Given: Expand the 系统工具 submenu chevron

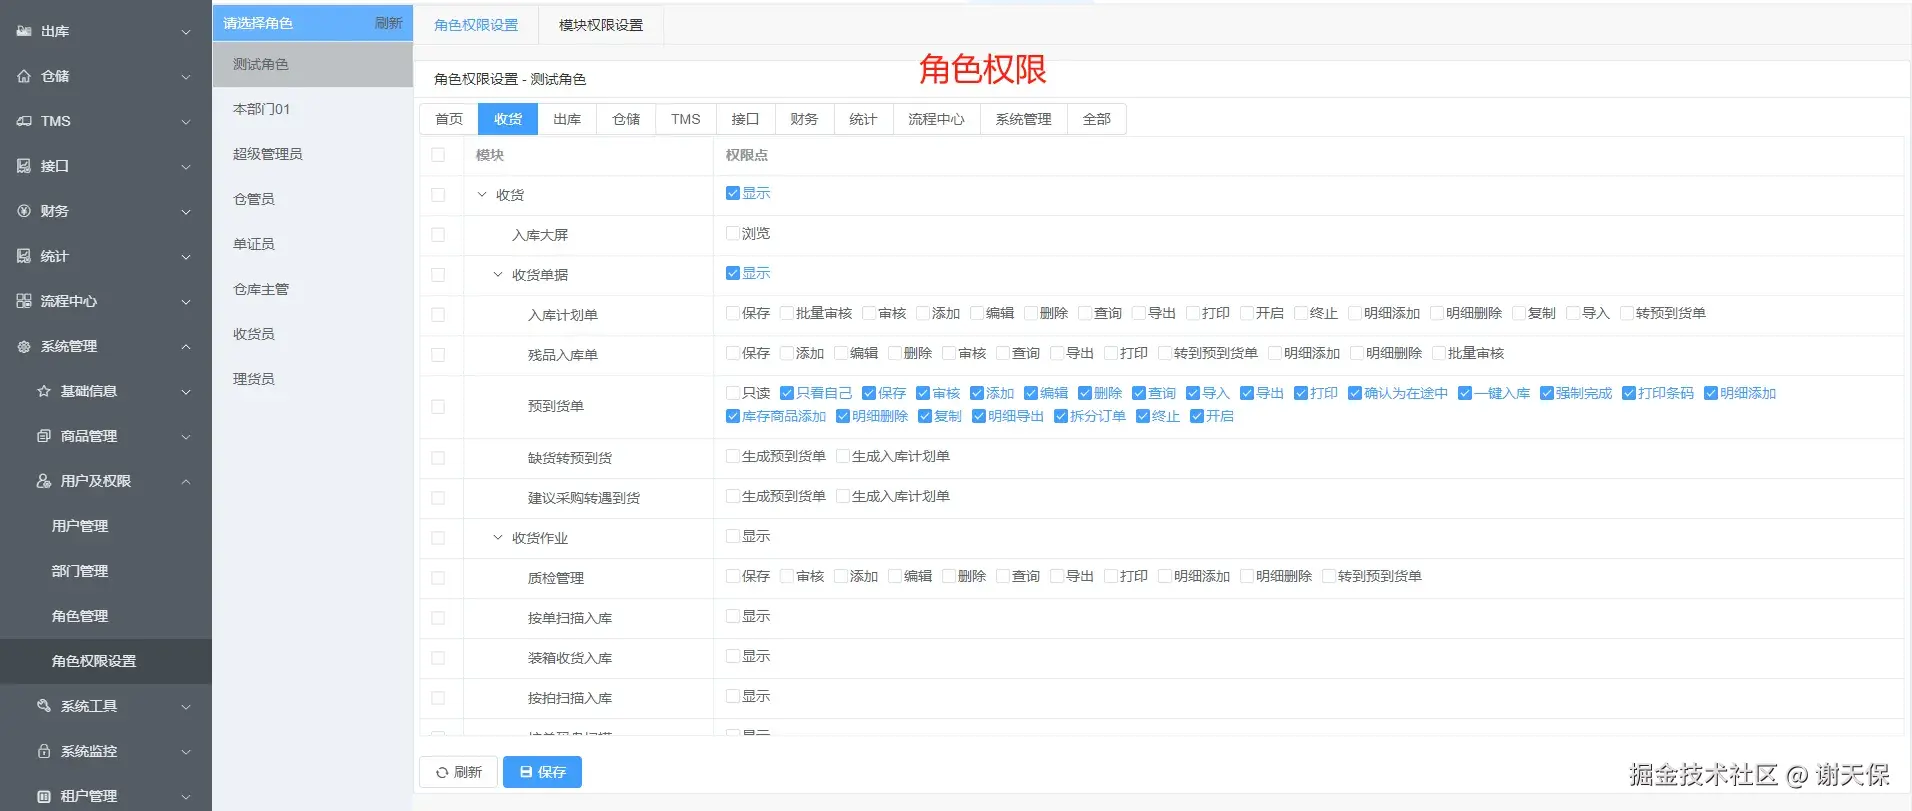Looking at the screenshot, I should pyautogui.click(x=186, y=707).
